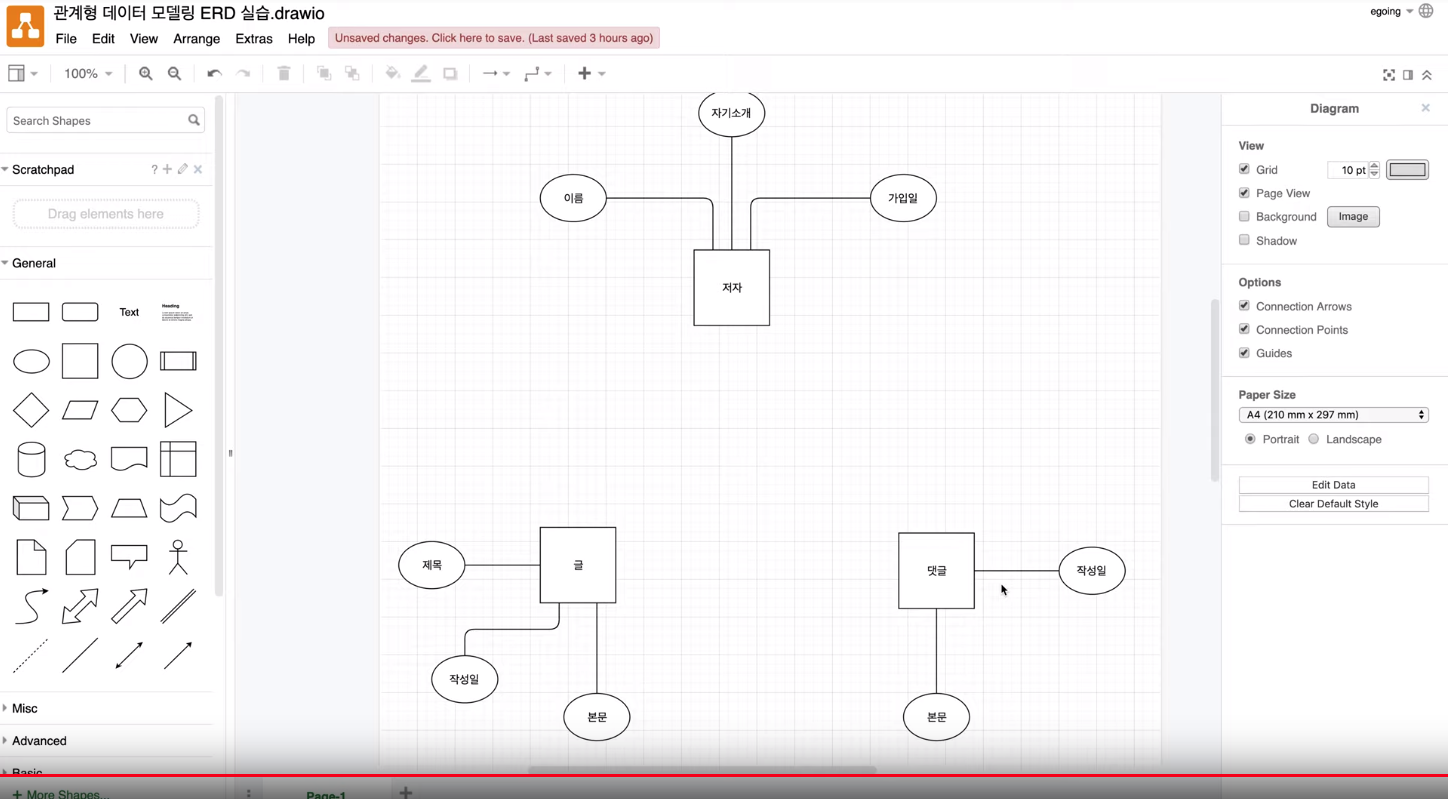Enable the Shadow checkbox
1448x799 pixels.
[x=1244, y=240]
